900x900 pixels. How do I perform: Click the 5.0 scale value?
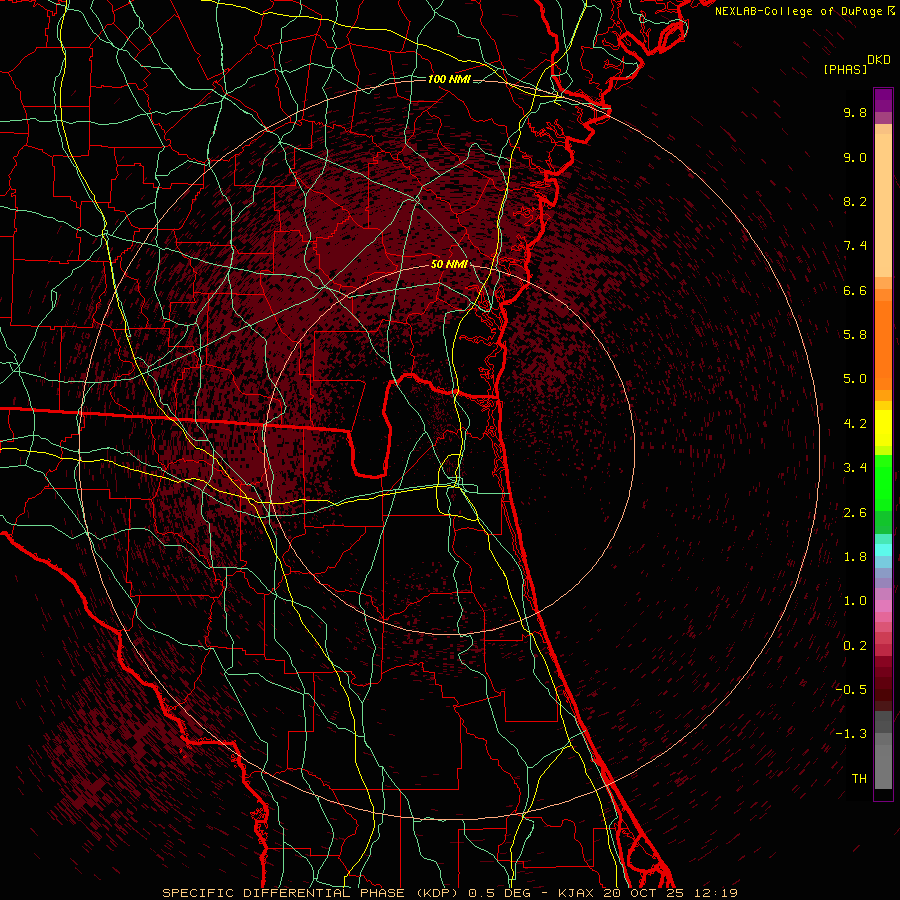pyautogui.click(x=855, y=379)
